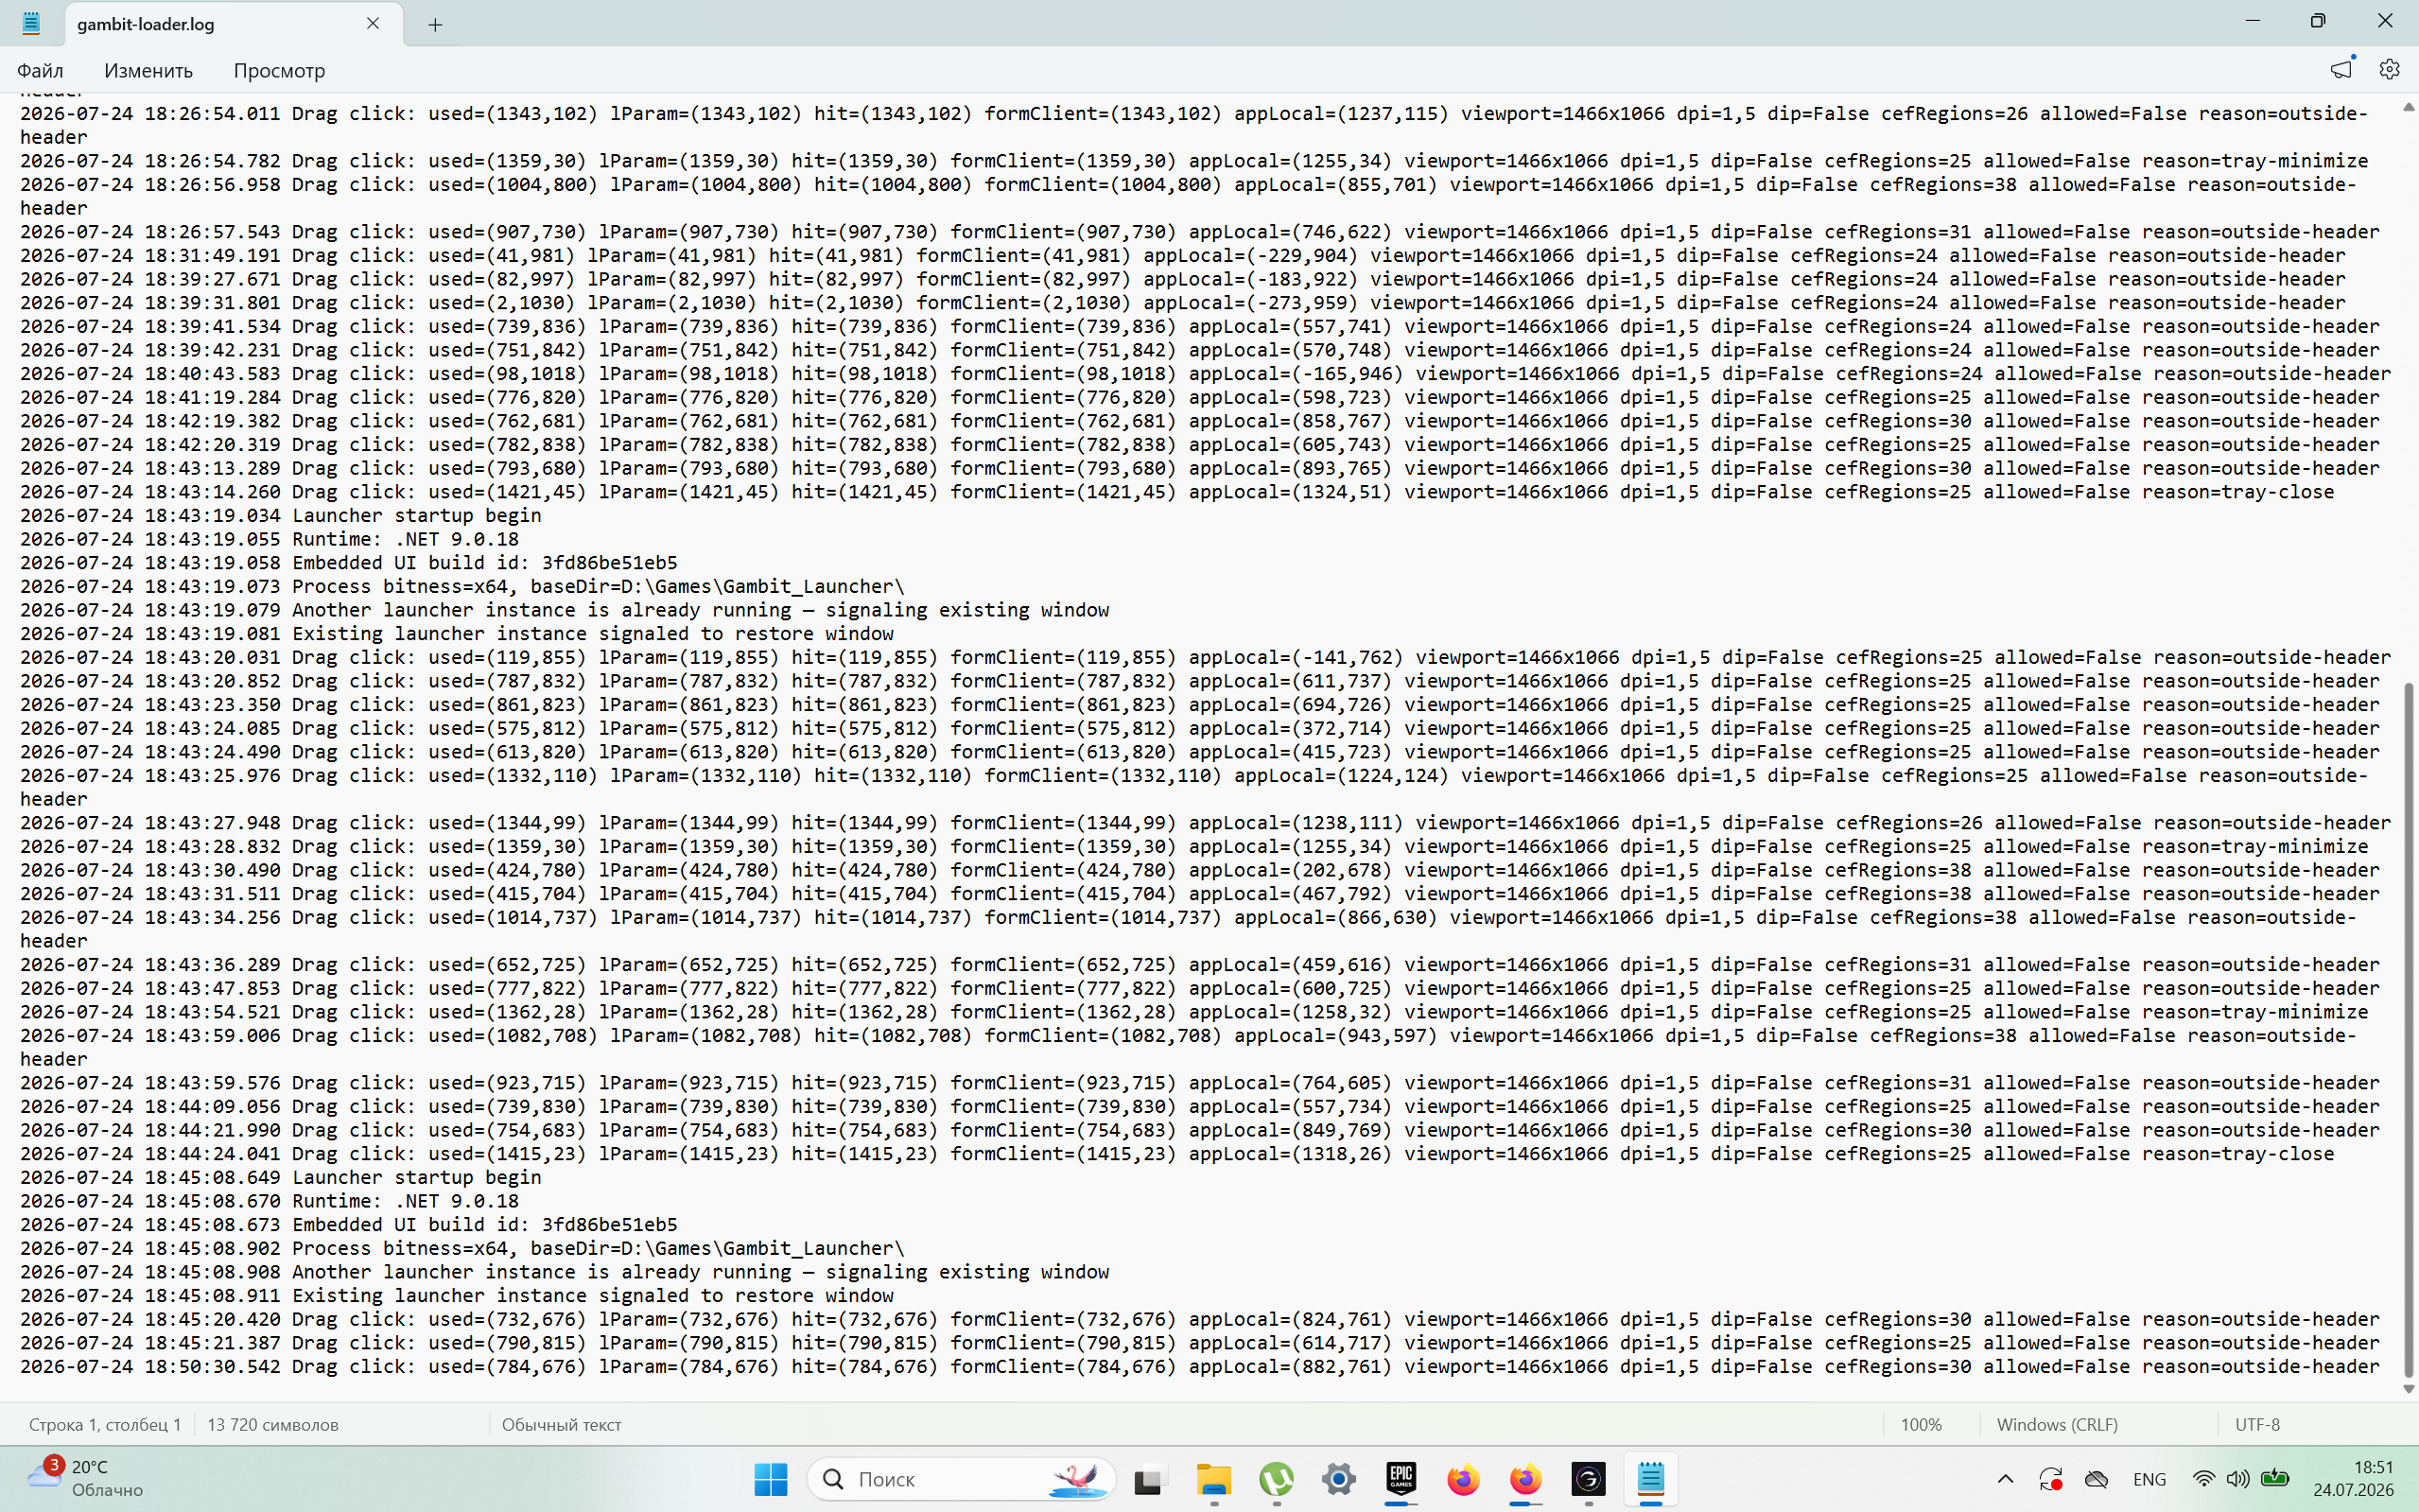The image size is (2419, 1512).
Task: Open the Файл menu
Action: [x=40, y=70]
